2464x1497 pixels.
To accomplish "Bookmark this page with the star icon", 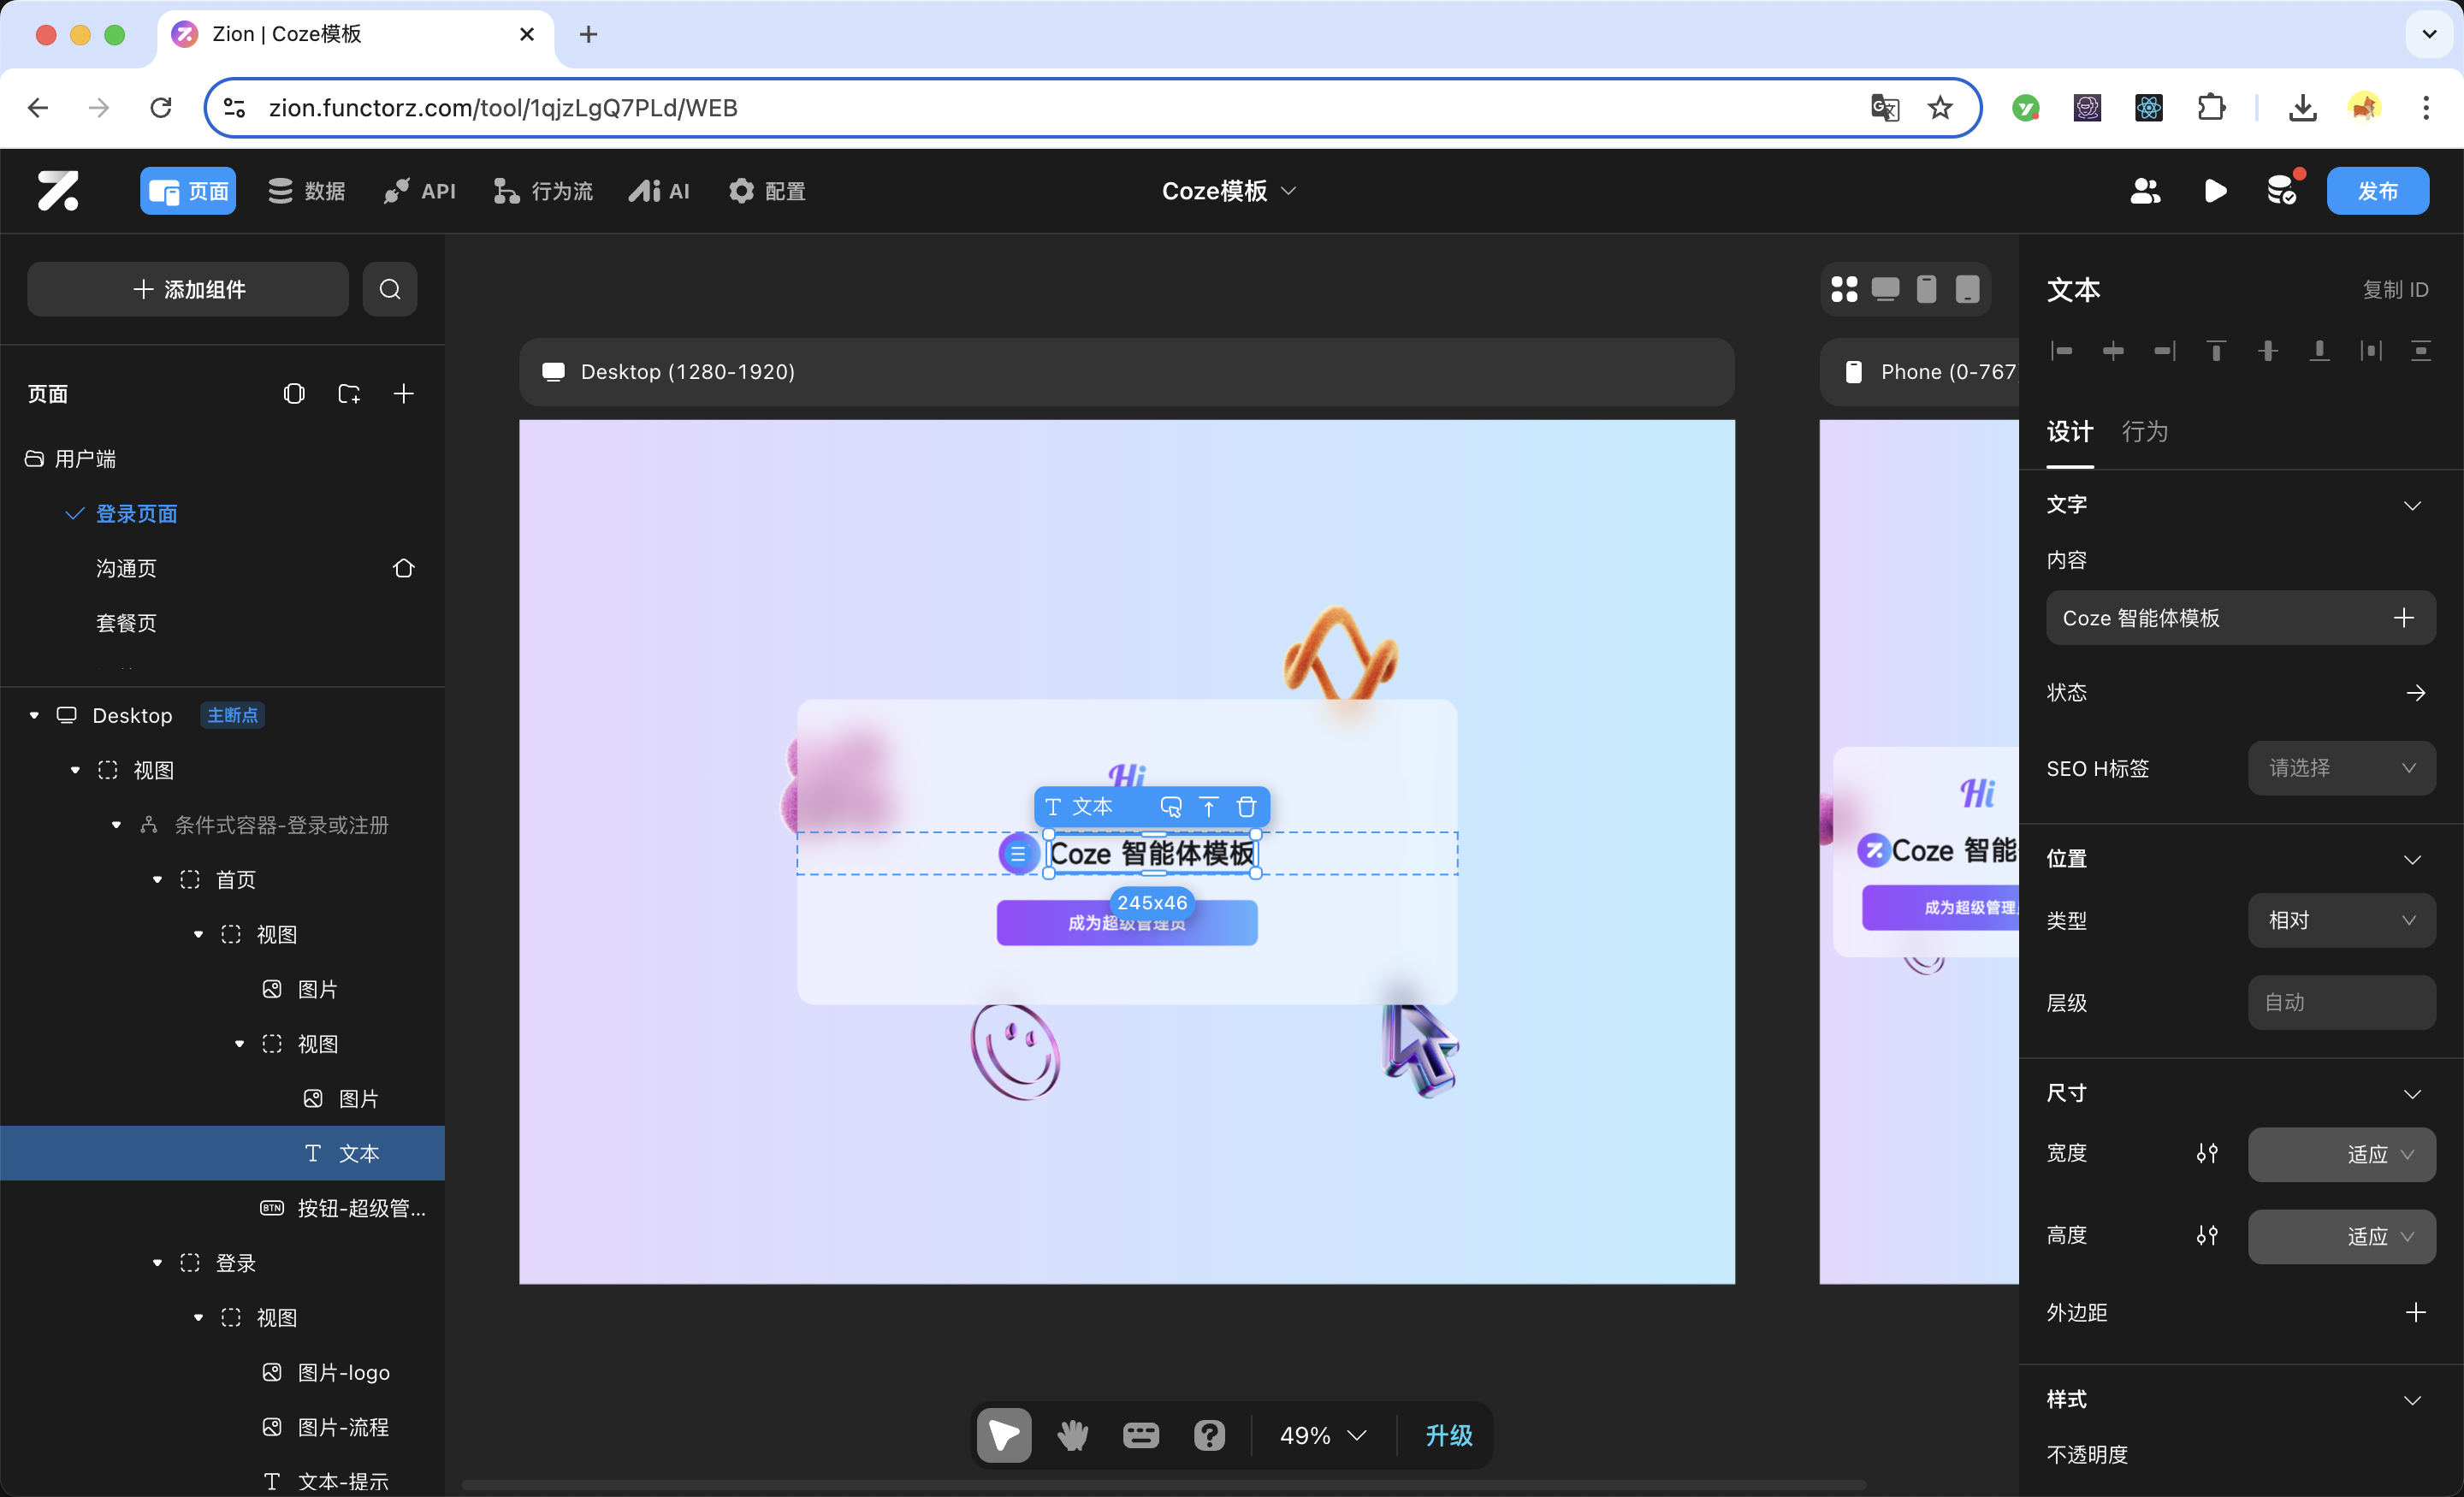I will coord(1940,108).
